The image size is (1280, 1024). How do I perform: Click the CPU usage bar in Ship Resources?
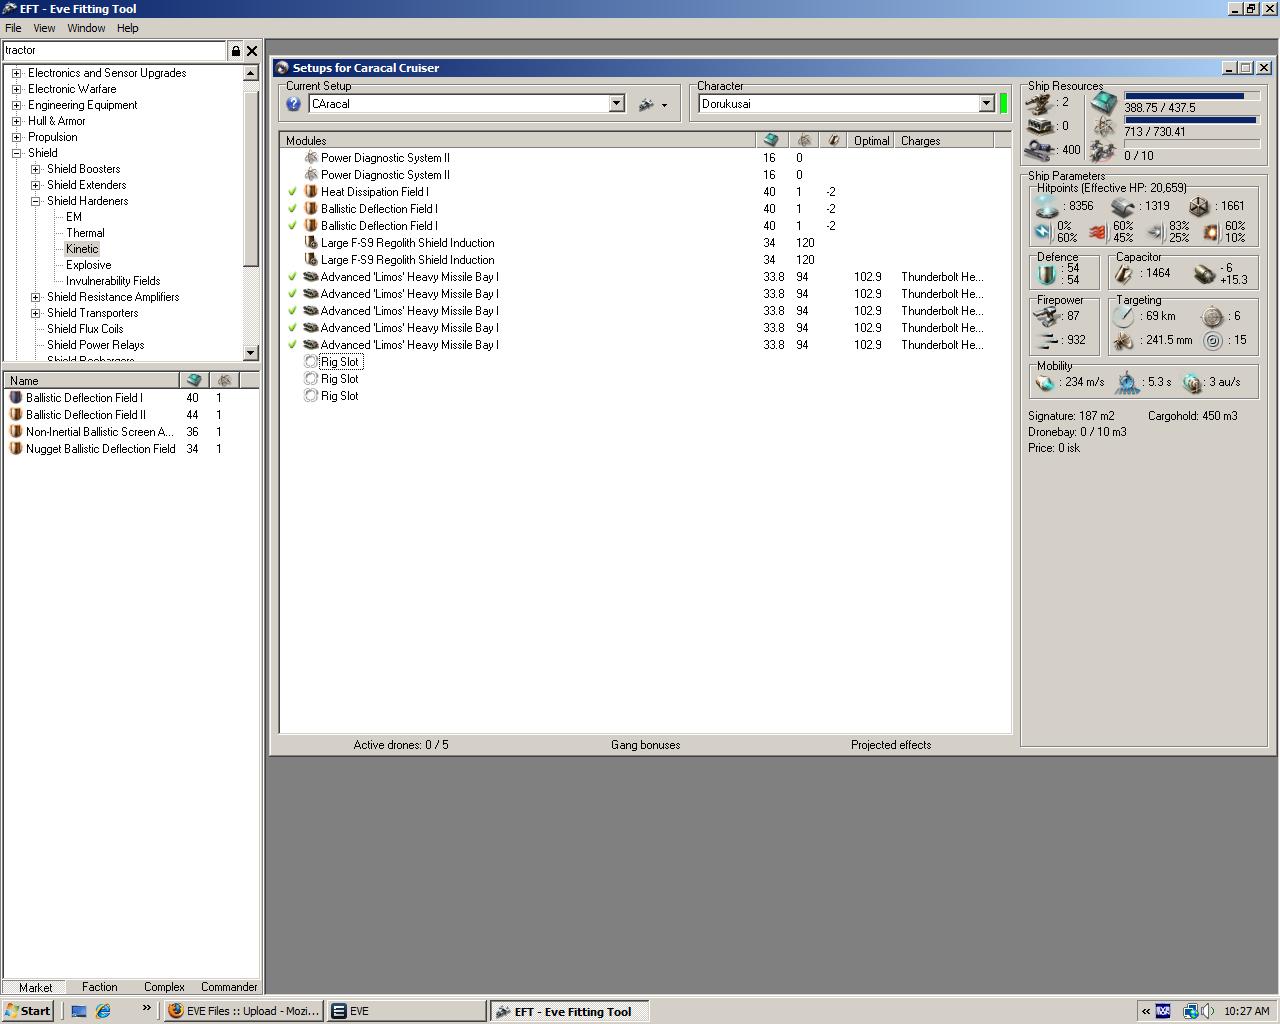(1191, 96)
